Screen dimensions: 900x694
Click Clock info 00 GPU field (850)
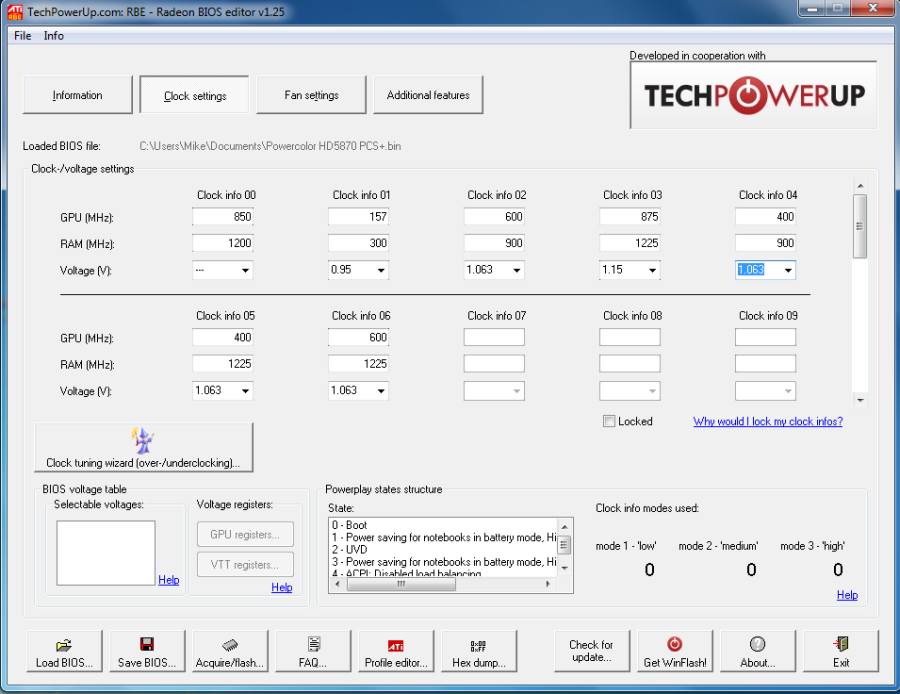[223, 217]
